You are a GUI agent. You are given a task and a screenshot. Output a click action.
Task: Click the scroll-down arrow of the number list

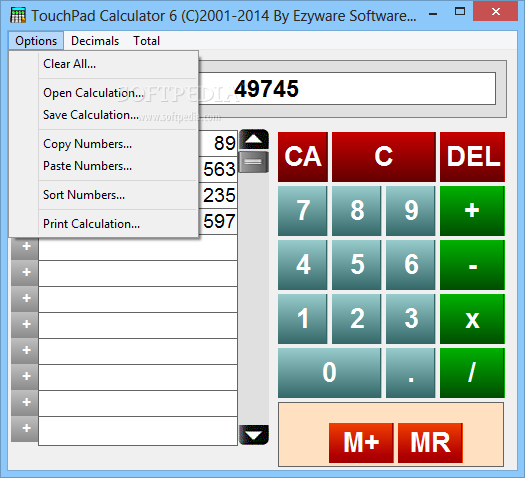click(x=254, y=435)
